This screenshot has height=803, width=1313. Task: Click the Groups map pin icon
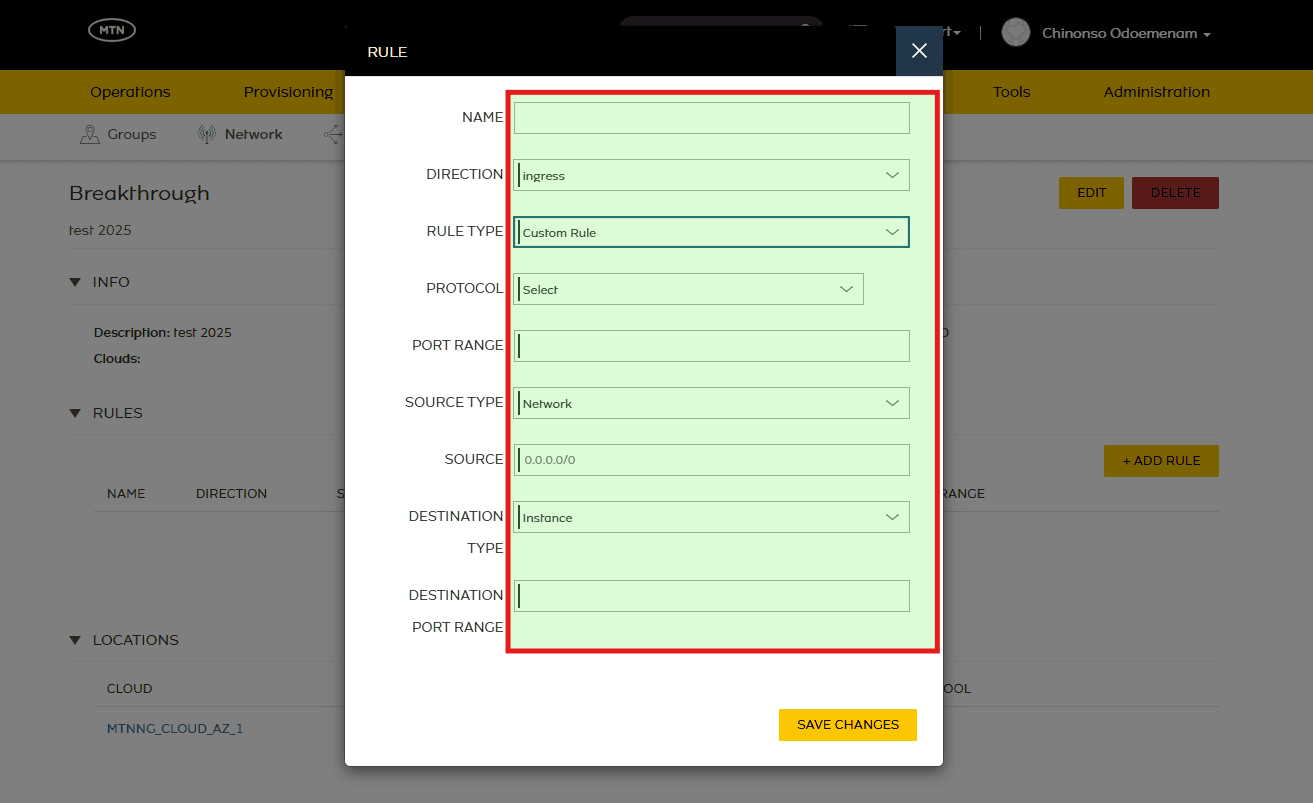[90, 134]
